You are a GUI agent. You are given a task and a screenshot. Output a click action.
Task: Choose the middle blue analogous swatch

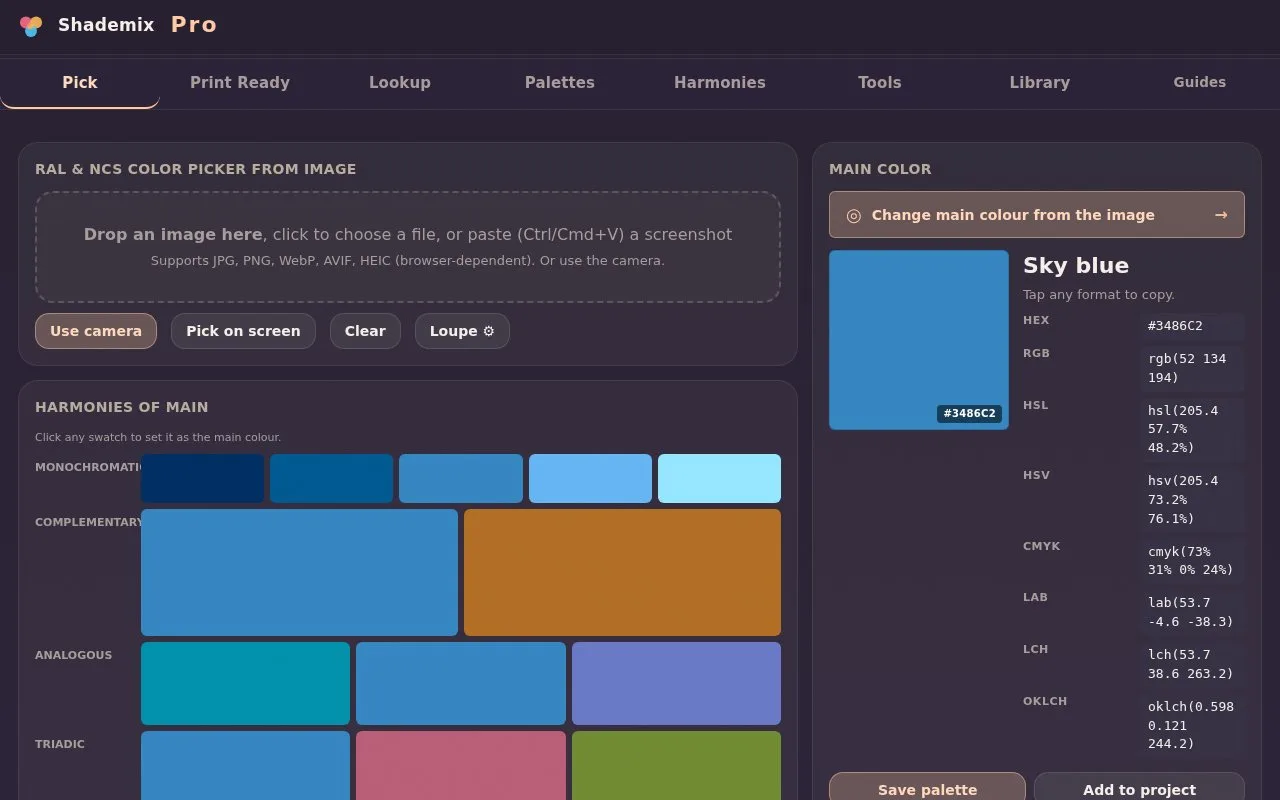coord(461,683)
